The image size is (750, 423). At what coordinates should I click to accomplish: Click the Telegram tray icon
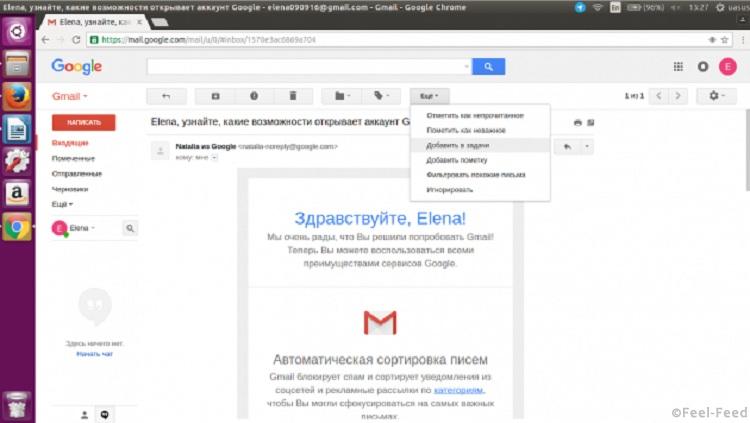point(580,7)
